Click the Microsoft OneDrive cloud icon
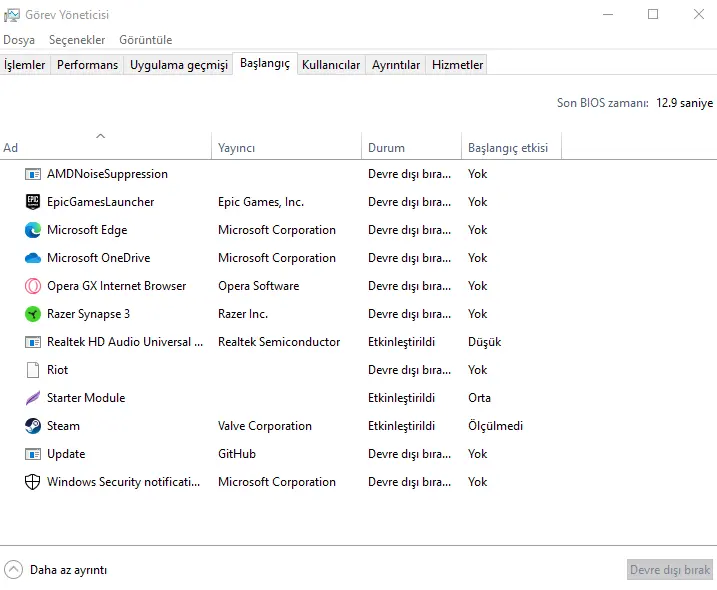This screenshot has height=590, width=717. coord(32,258)
